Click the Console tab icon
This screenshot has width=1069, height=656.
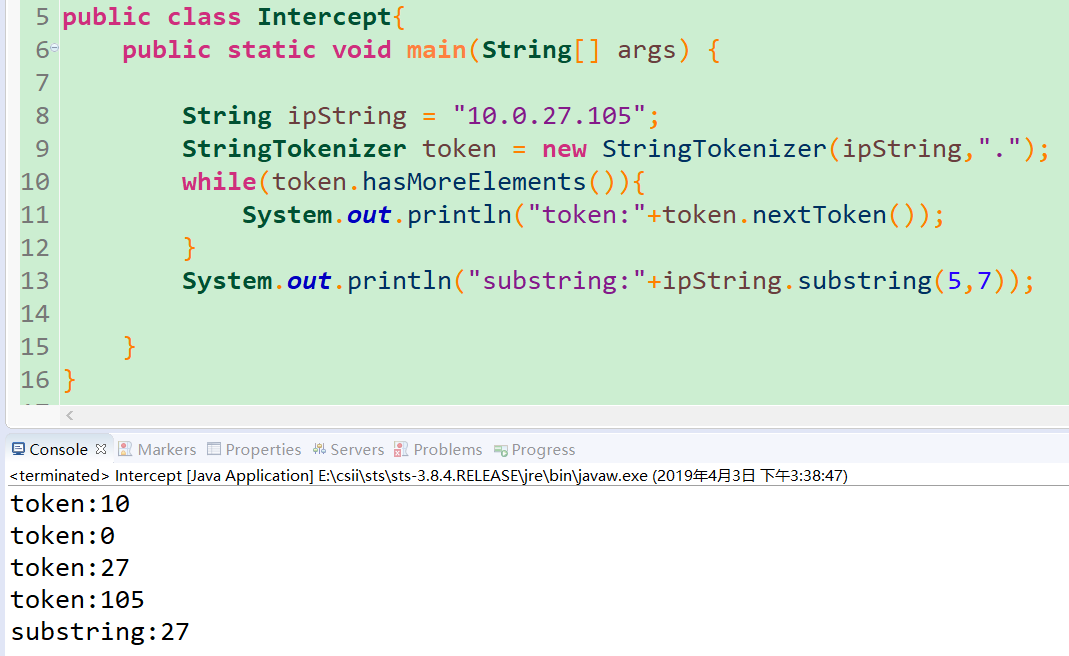[18, 449]
